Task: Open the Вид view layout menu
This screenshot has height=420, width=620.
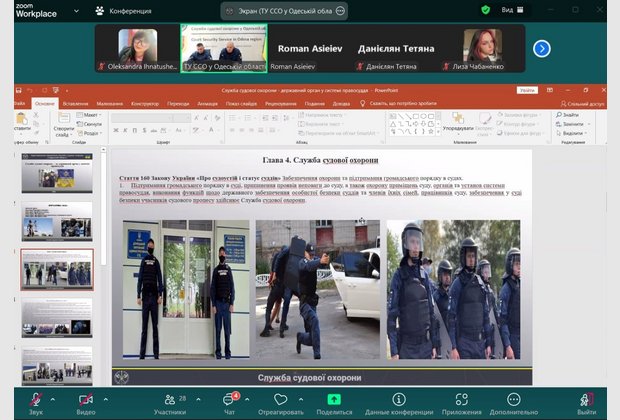Action: tap(511, 9)
